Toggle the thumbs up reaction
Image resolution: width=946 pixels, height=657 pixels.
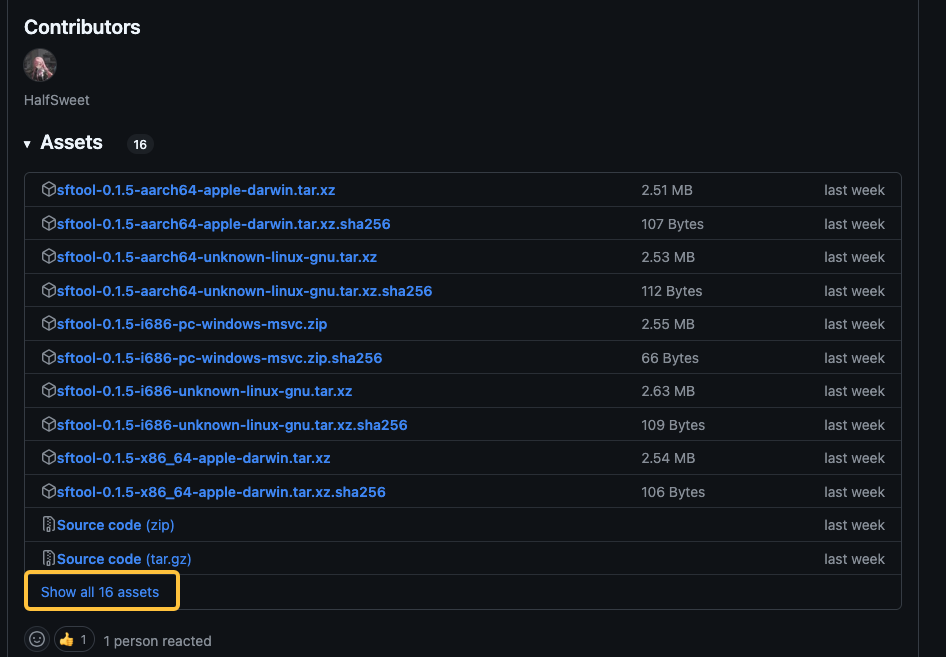pyautogui.click(x=74, y=639)
